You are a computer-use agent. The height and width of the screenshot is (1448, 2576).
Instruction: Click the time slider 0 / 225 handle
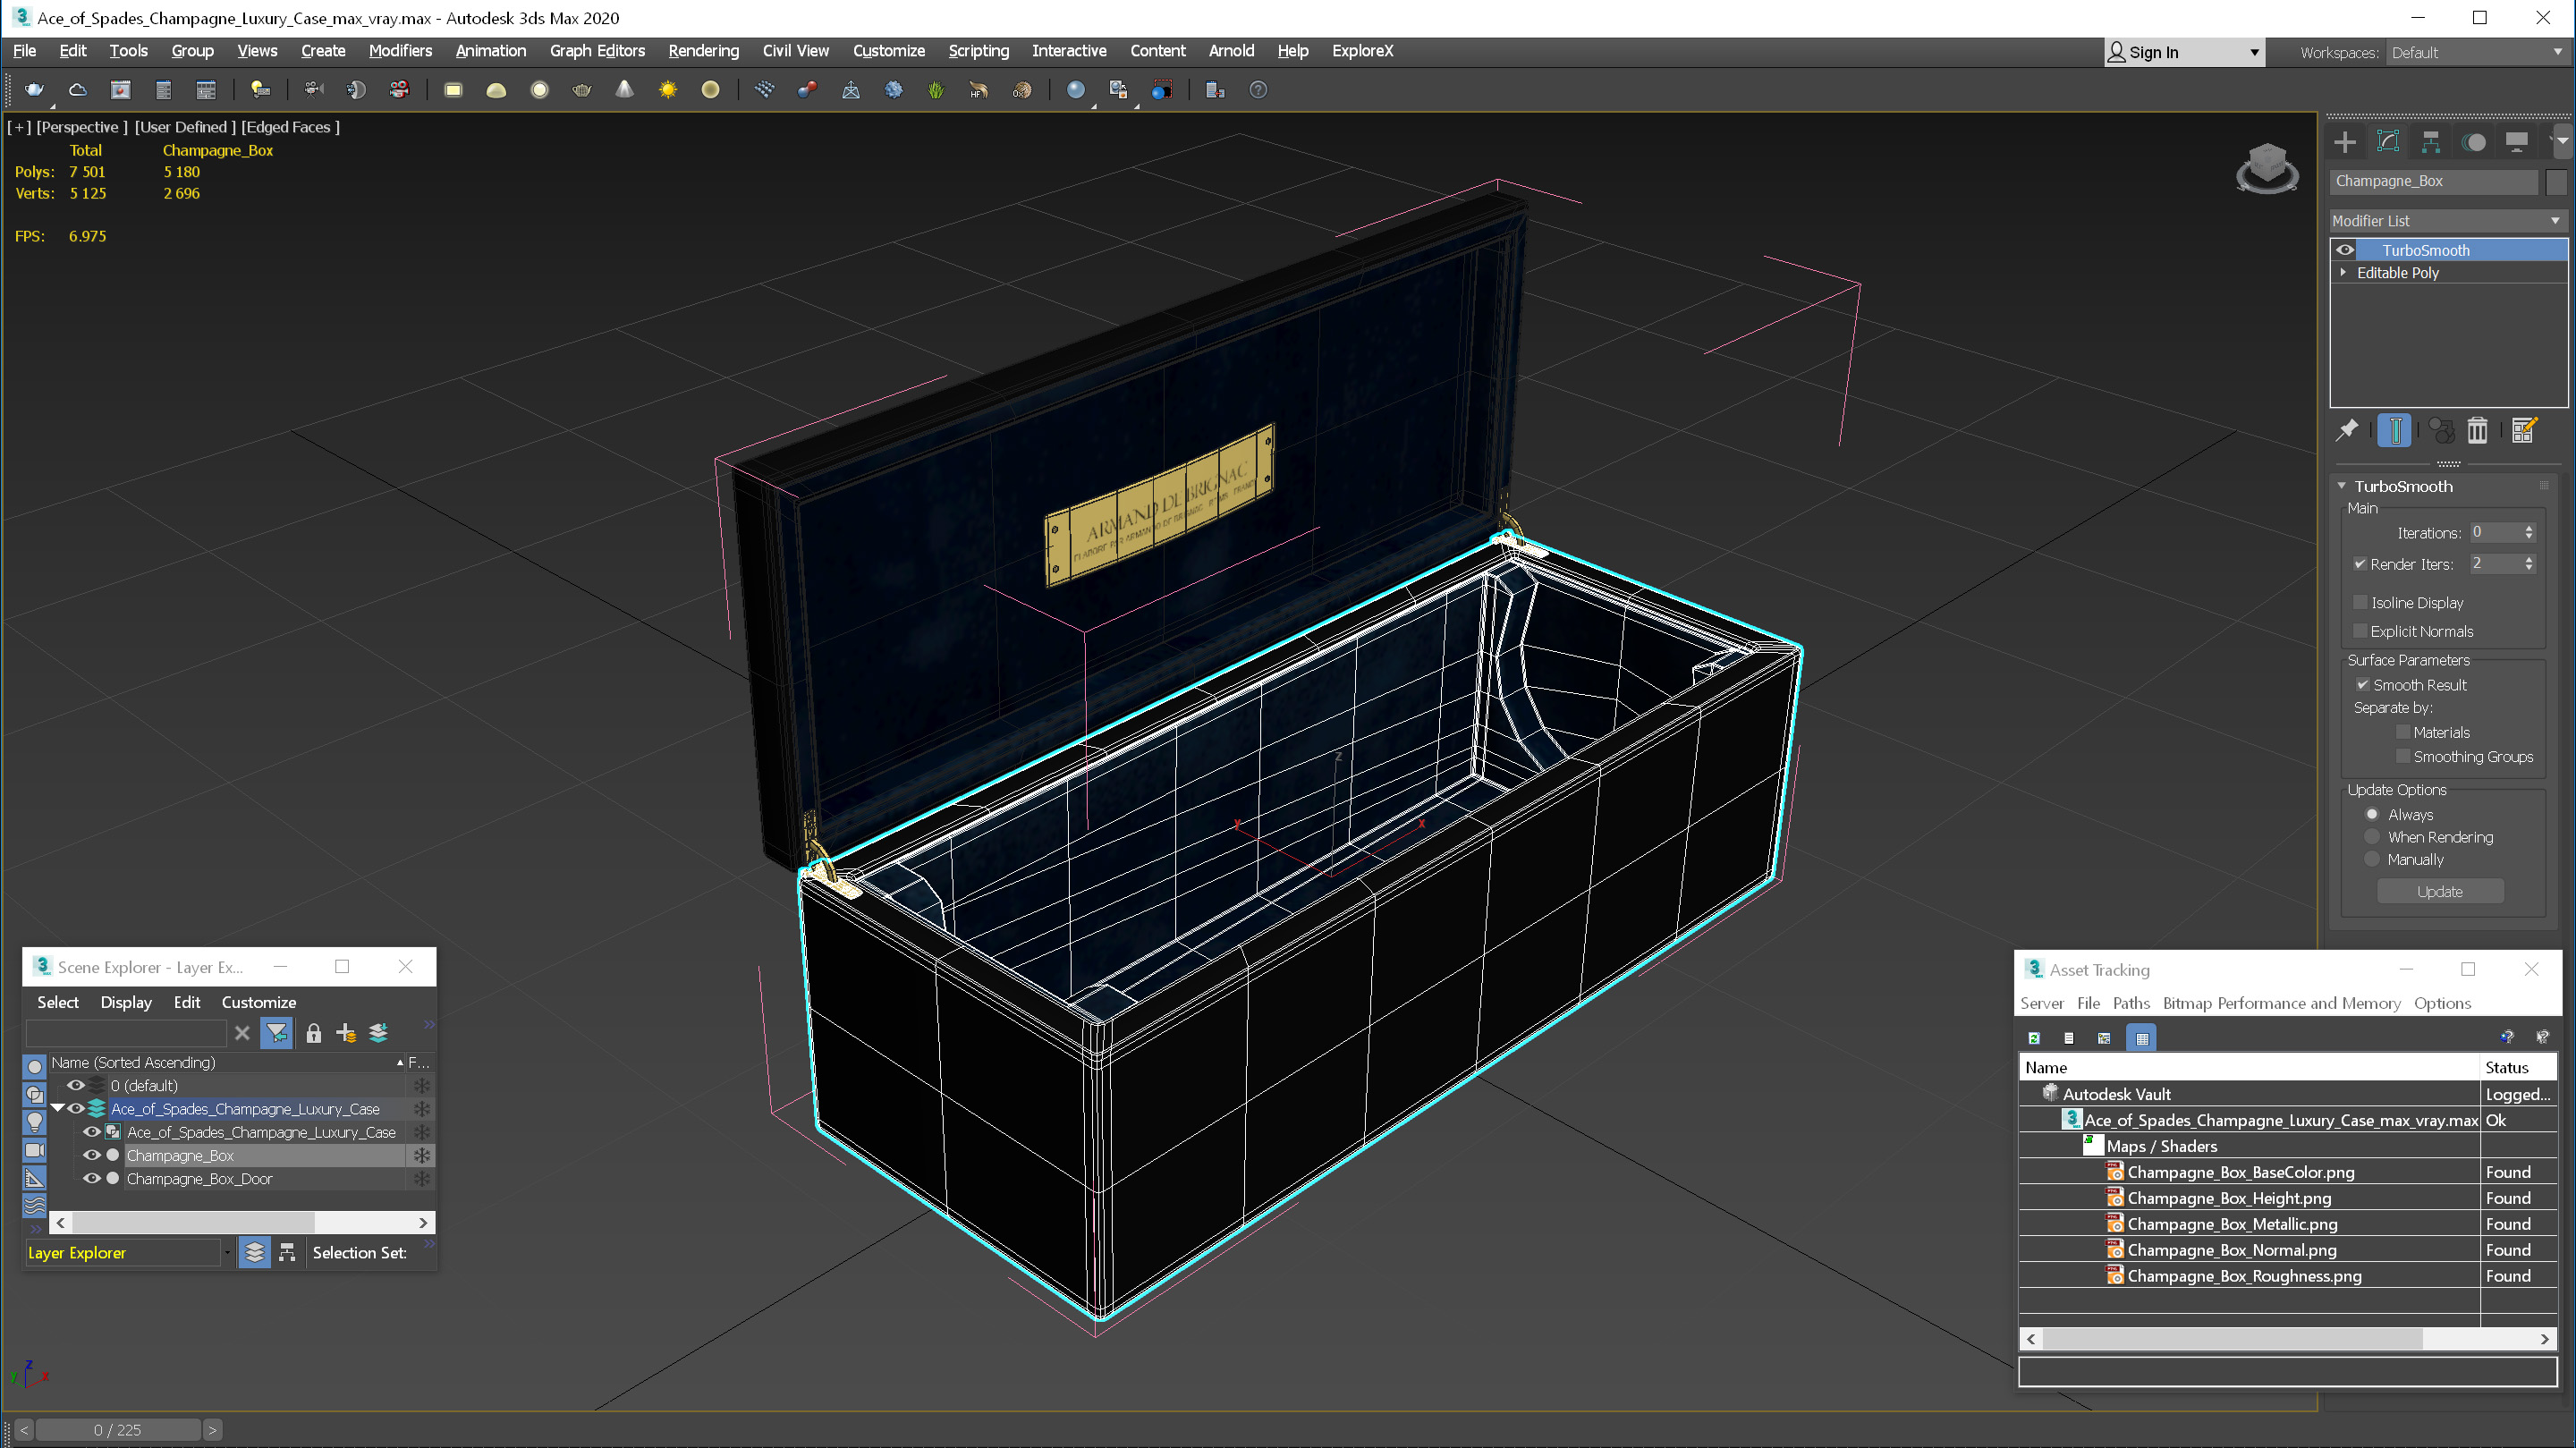(118, 1430)
